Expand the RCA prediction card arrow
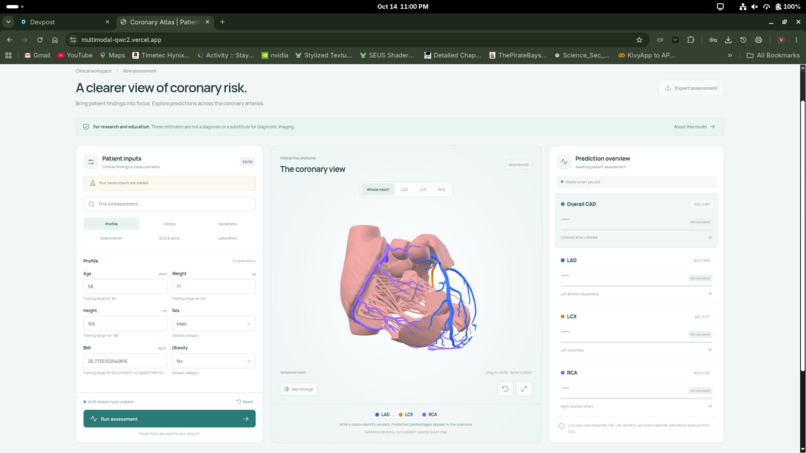The height and width of the screenshot is (453, 806). point(709,406)
